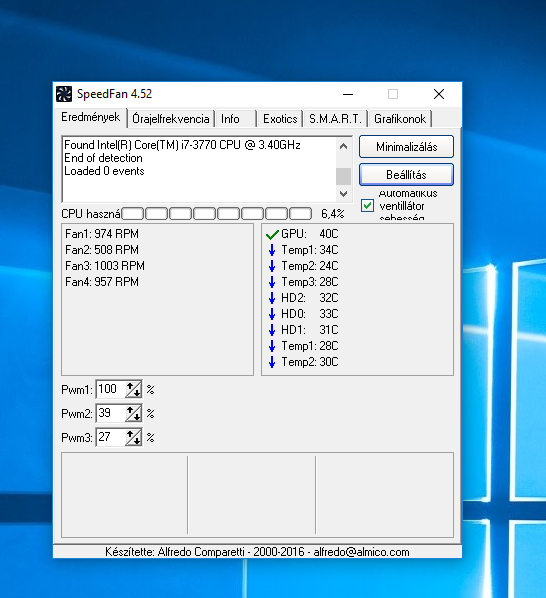Click the blue down arrow beside Temp1: 34C
Image resolution: width=546 pixels, height=598 pixels.
(272, 250)
